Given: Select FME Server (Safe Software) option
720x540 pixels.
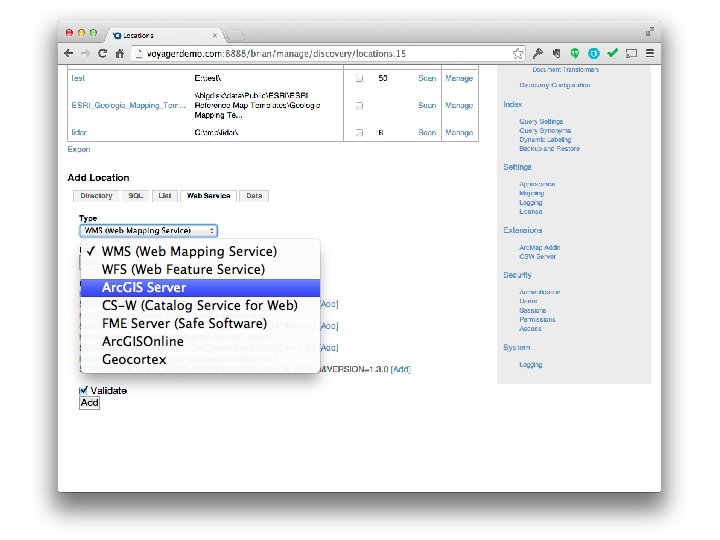Looking at the screenshot, I should tap(200, 323).
